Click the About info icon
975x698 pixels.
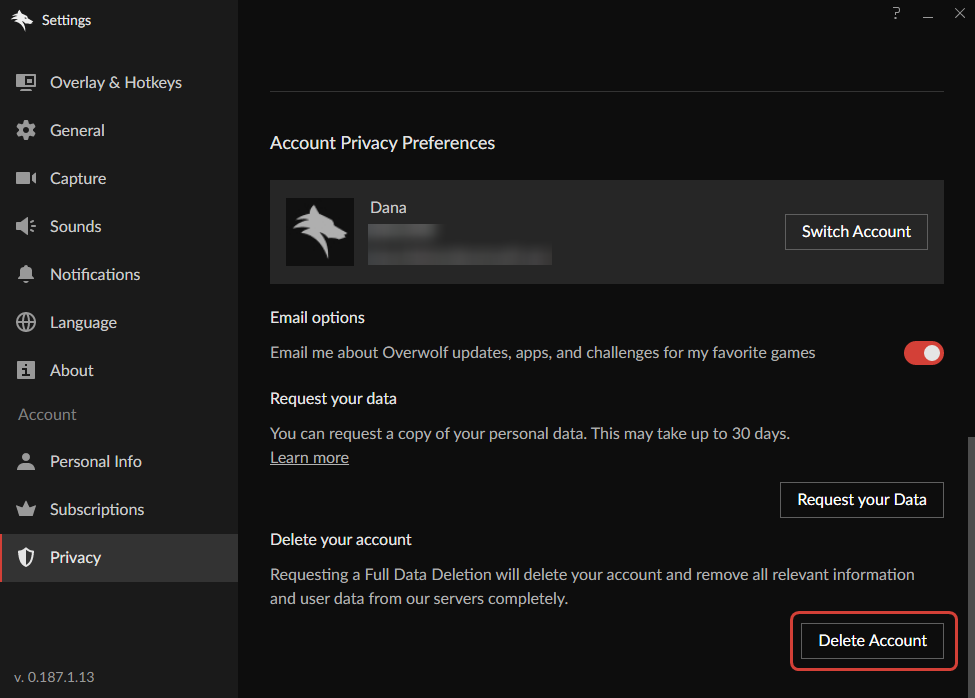click(25, 370)
